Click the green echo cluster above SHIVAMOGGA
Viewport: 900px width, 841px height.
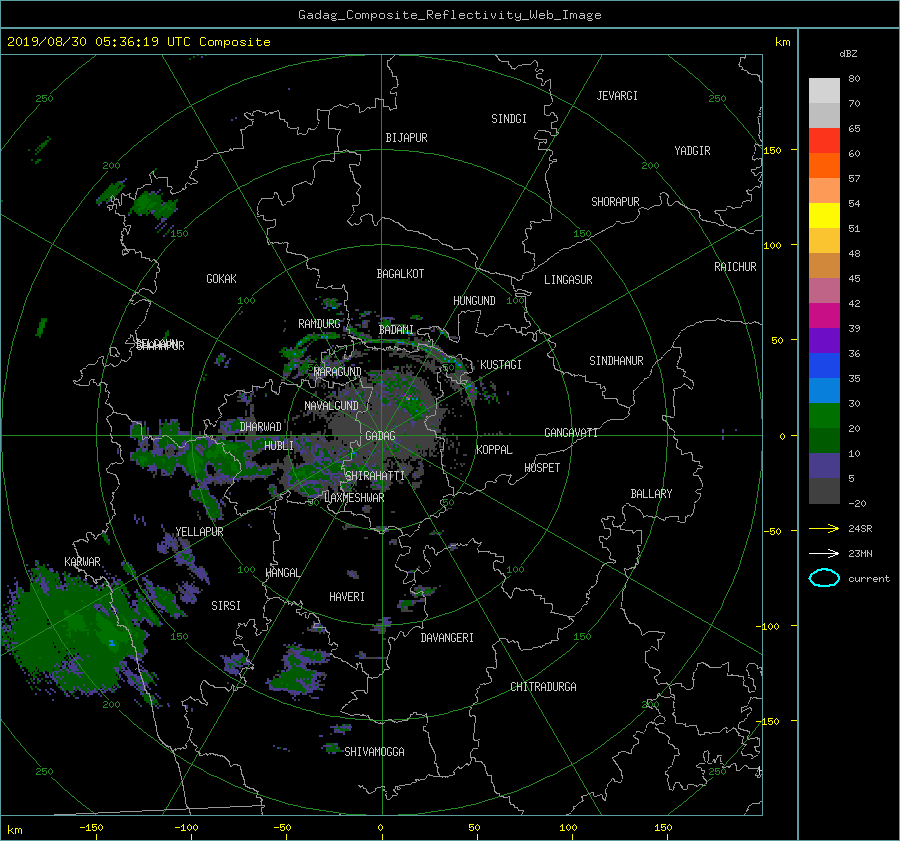click(297, 671)
